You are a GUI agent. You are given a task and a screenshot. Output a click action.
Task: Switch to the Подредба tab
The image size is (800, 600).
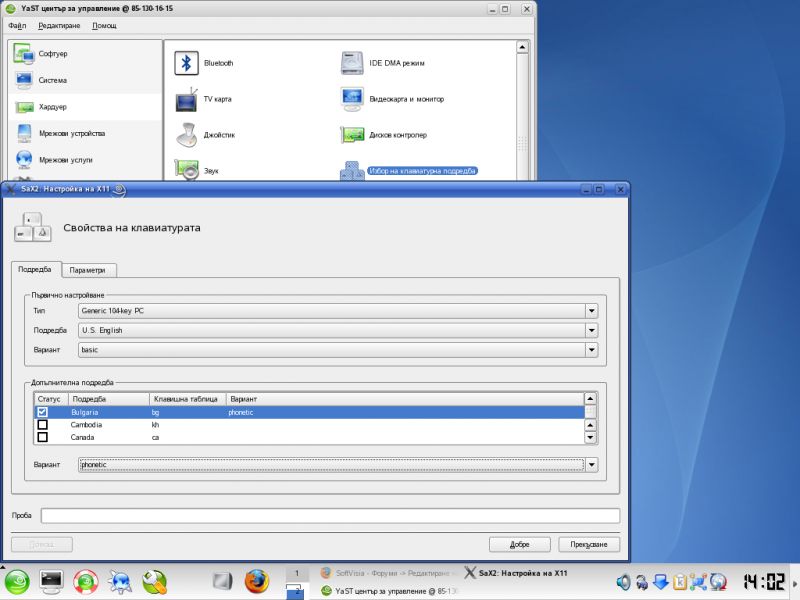(x=35, y=269)
